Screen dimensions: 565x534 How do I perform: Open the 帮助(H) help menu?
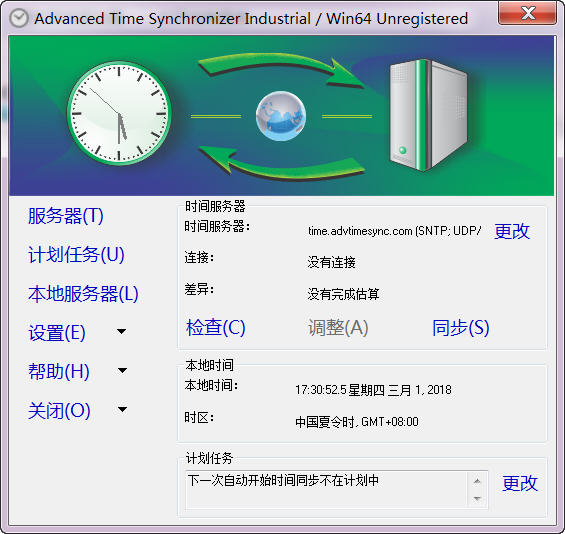click(x=59, y=371)
